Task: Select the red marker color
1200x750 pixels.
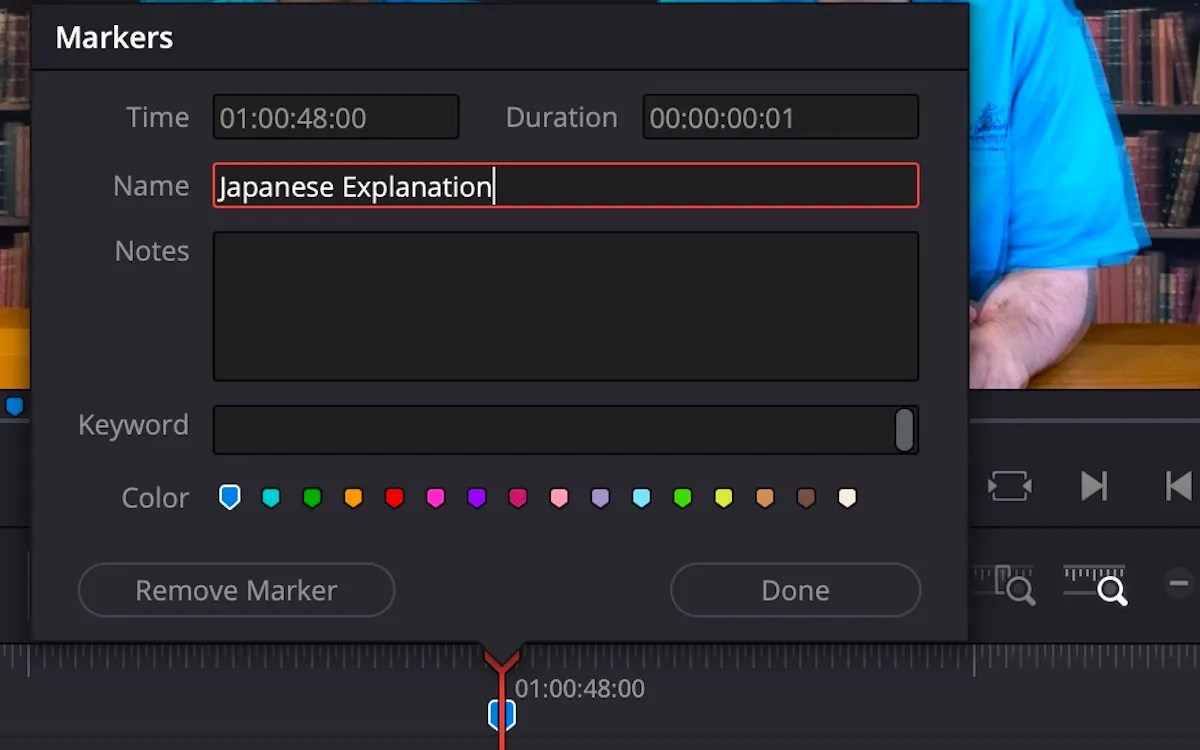Action: pos(395,497)
